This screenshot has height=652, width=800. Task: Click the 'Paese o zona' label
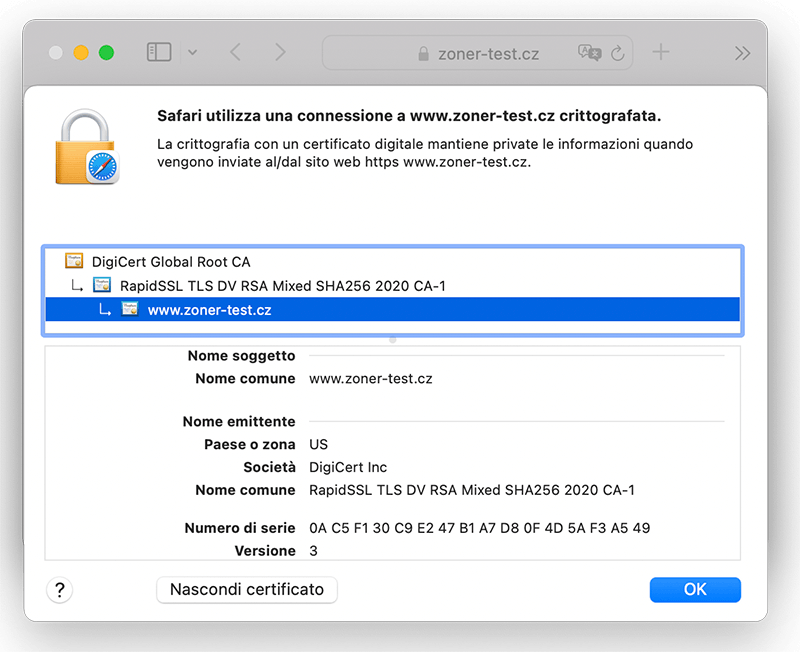249,444
